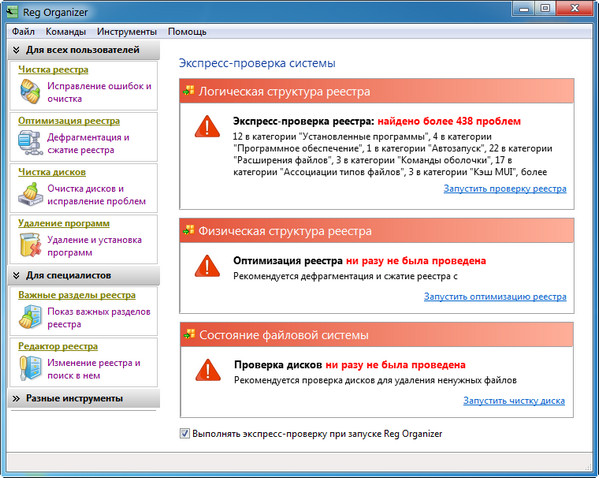Open the Файл menu
Screen dimensions: 599x478
[23, 31]
